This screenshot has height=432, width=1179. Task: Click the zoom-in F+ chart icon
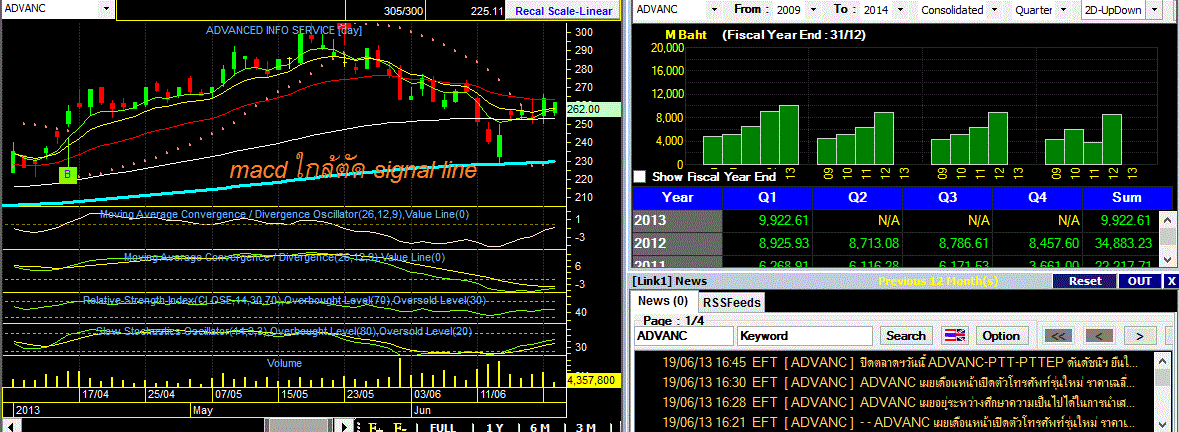(x=374, y=427)
